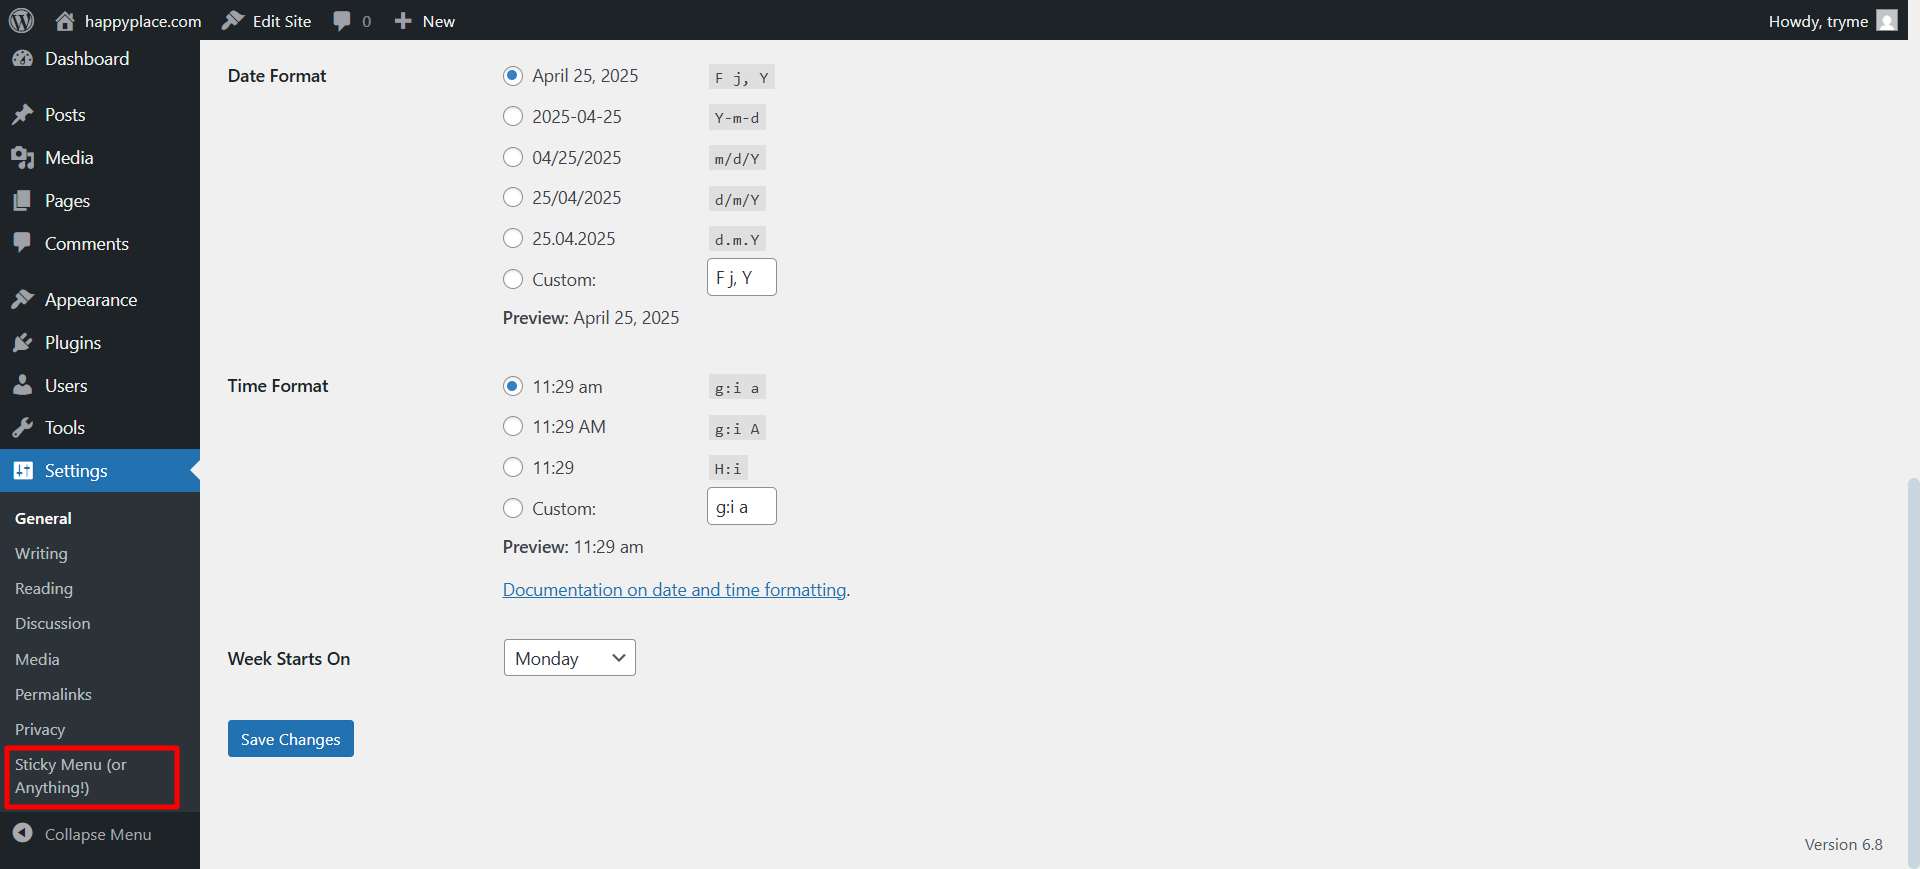Click the Save Changes button
Screen dimensions: 1920x869
[291, 739]
